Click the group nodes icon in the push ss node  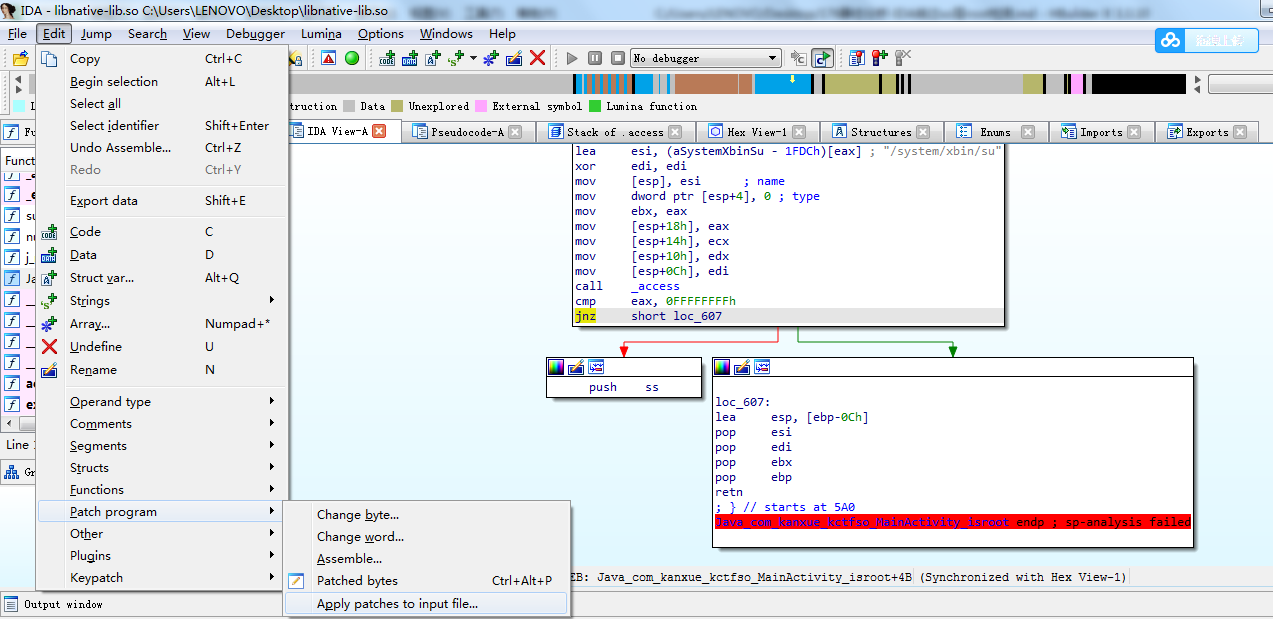coord(596,367)
